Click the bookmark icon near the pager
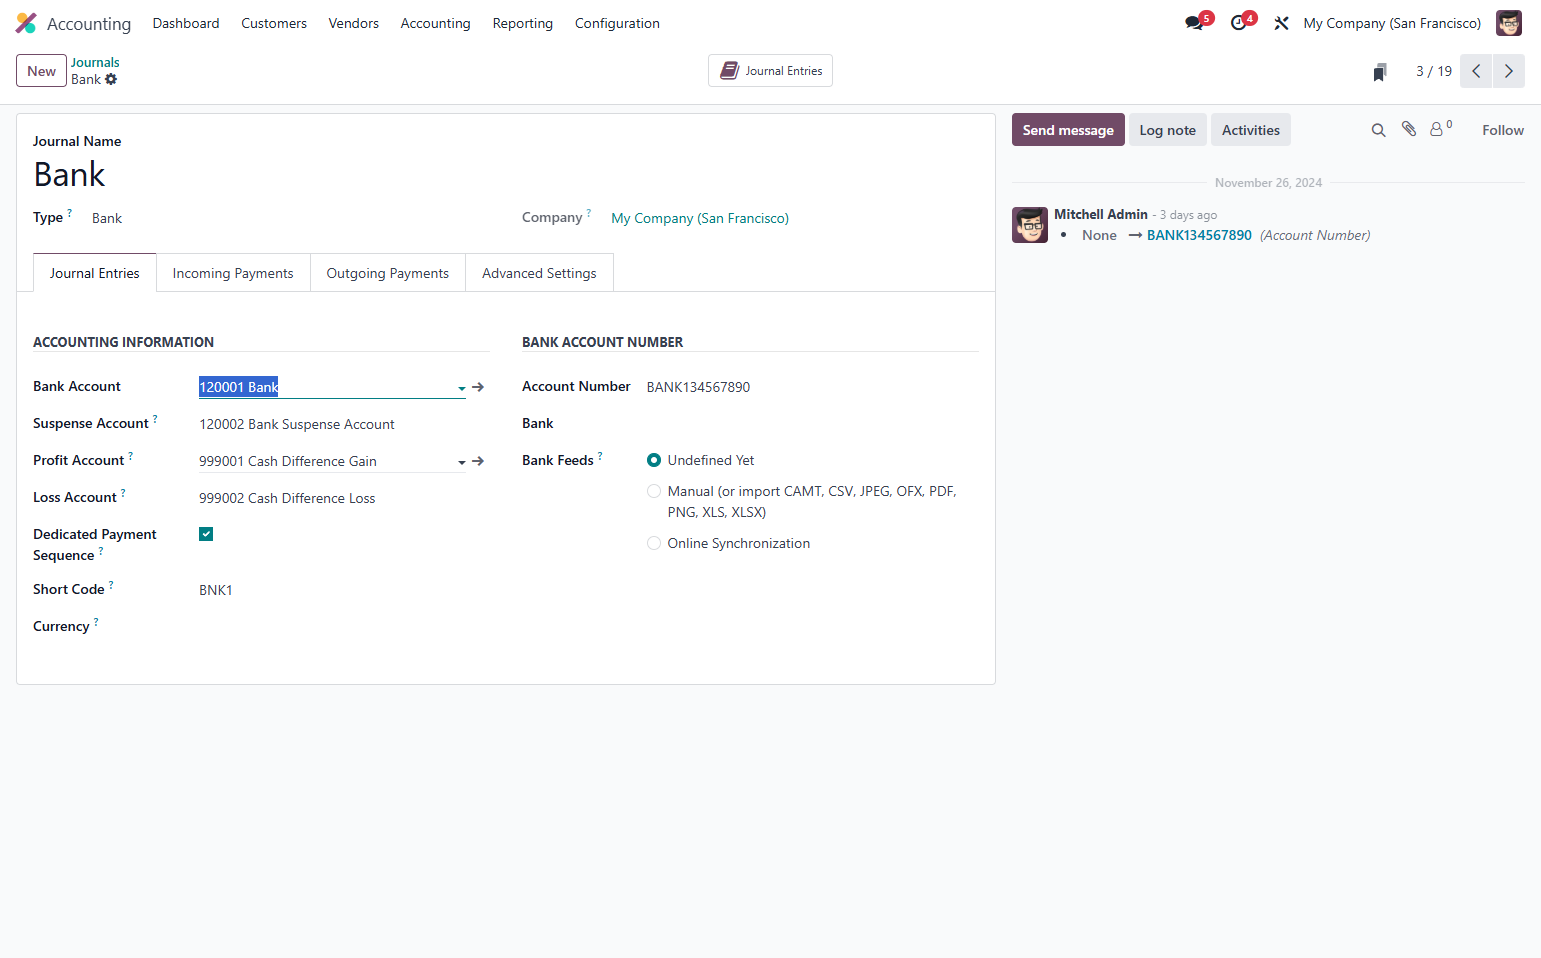 (x=1380, y=72)
